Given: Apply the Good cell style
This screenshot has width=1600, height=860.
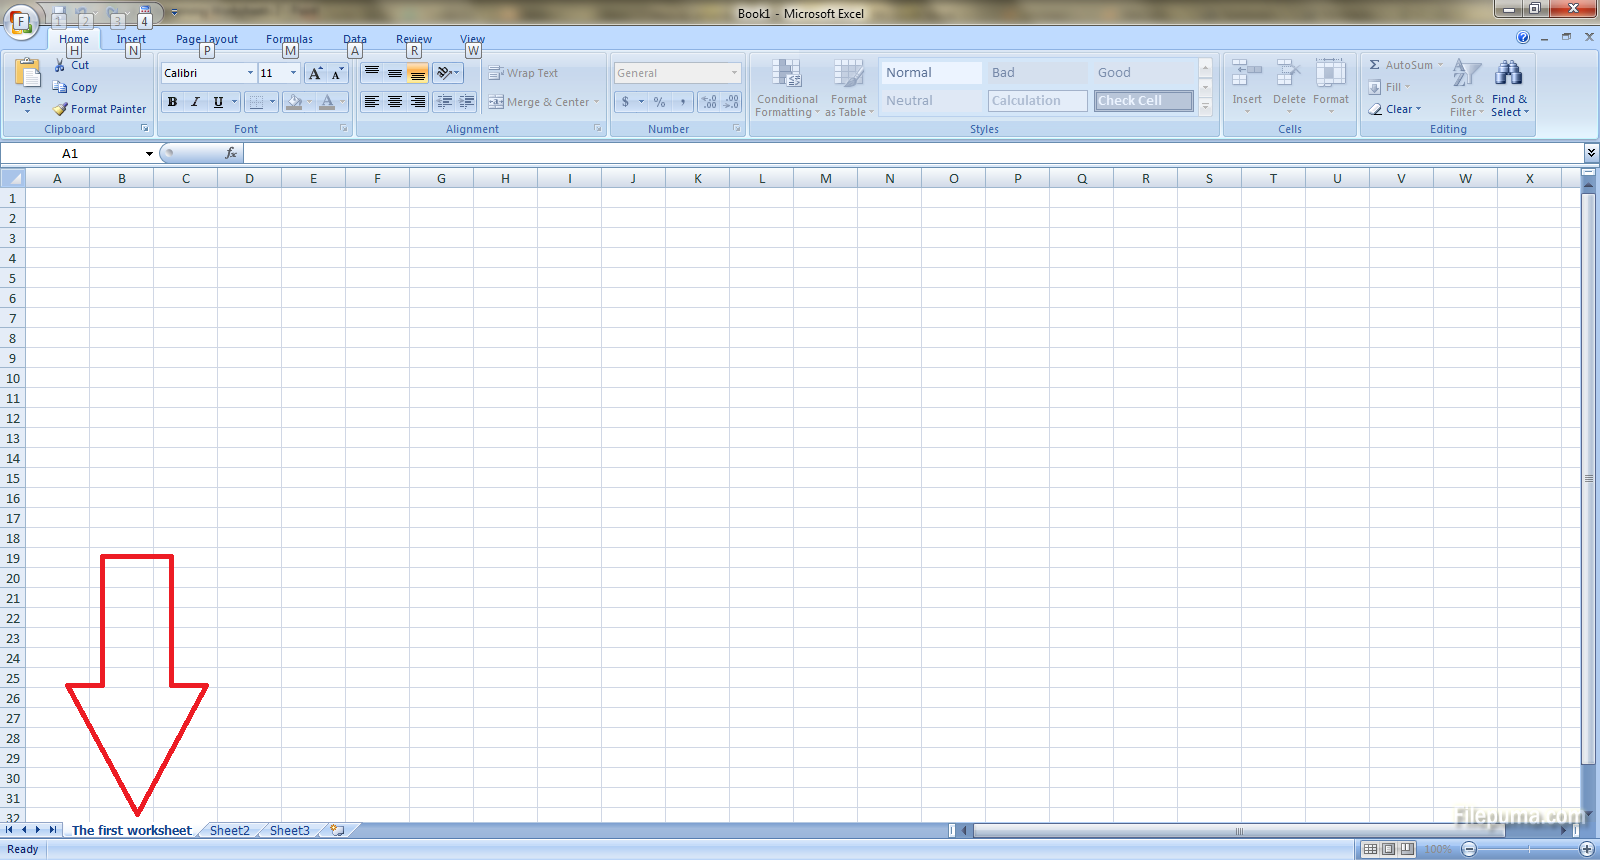Looking at the screenshot, I should [1142, 73].
